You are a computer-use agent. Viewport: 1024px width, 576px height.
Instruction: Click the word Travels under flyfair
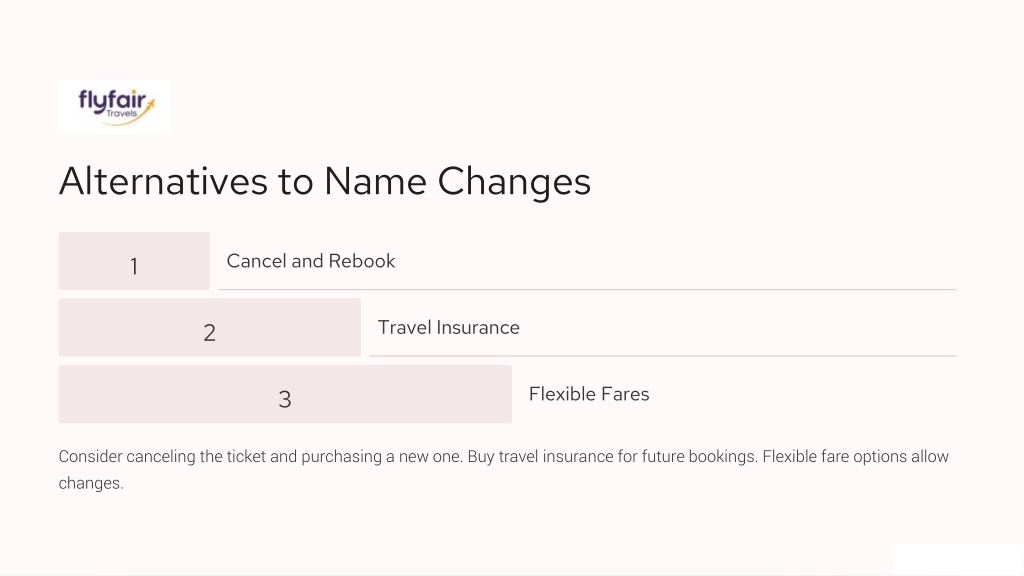(122, 114)
